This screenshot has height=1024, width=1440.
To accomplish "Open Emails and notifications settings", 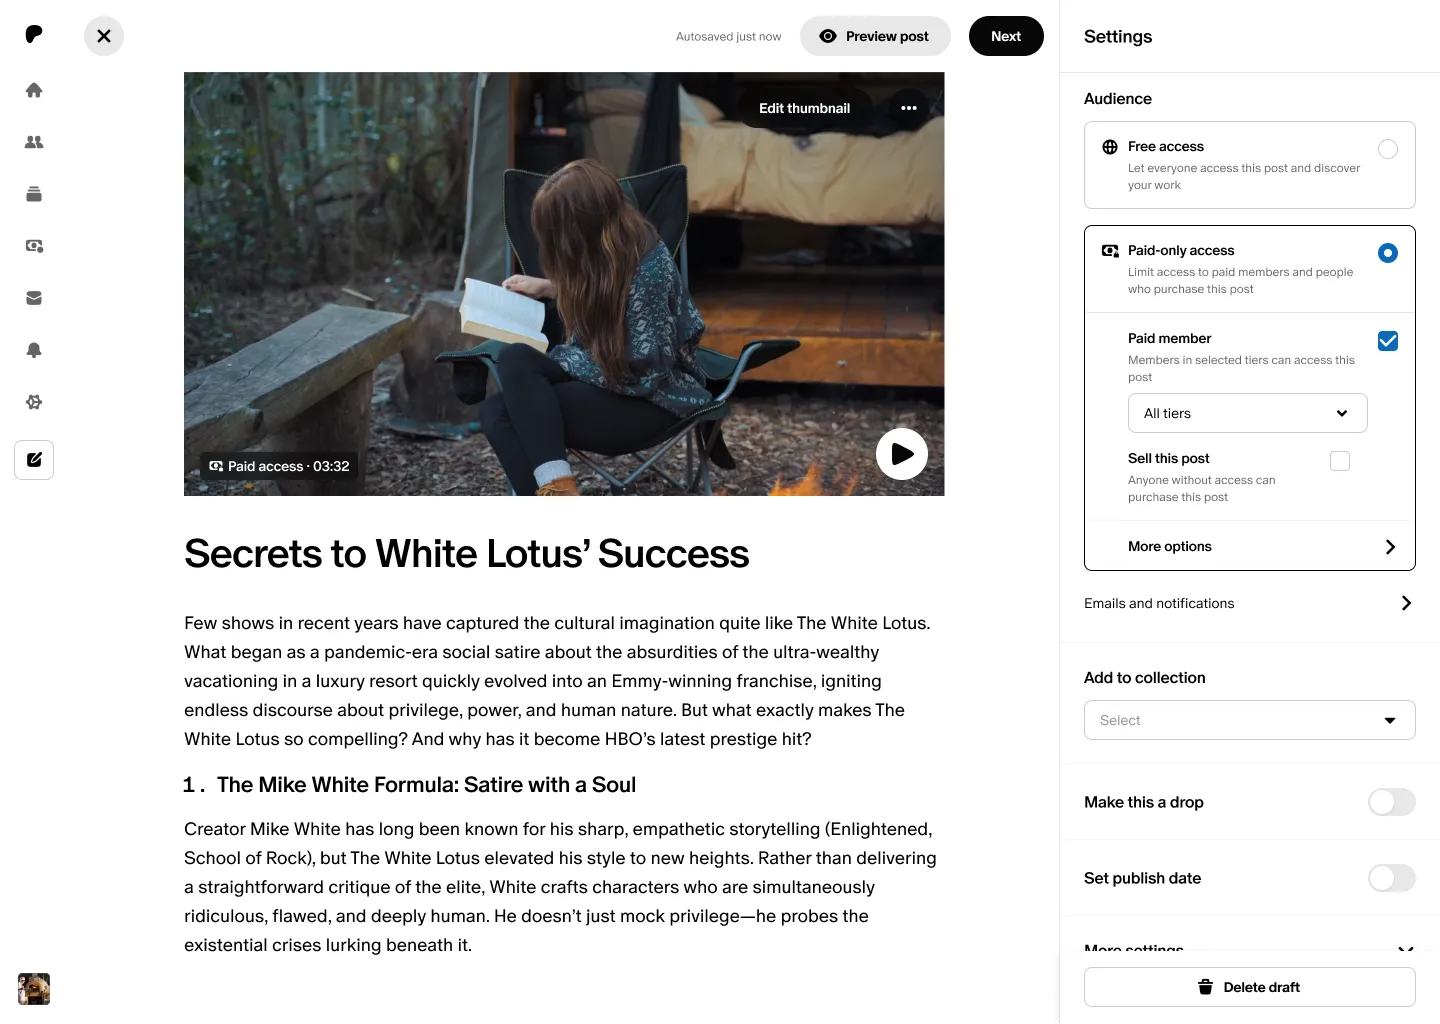I will point(1250,603).
